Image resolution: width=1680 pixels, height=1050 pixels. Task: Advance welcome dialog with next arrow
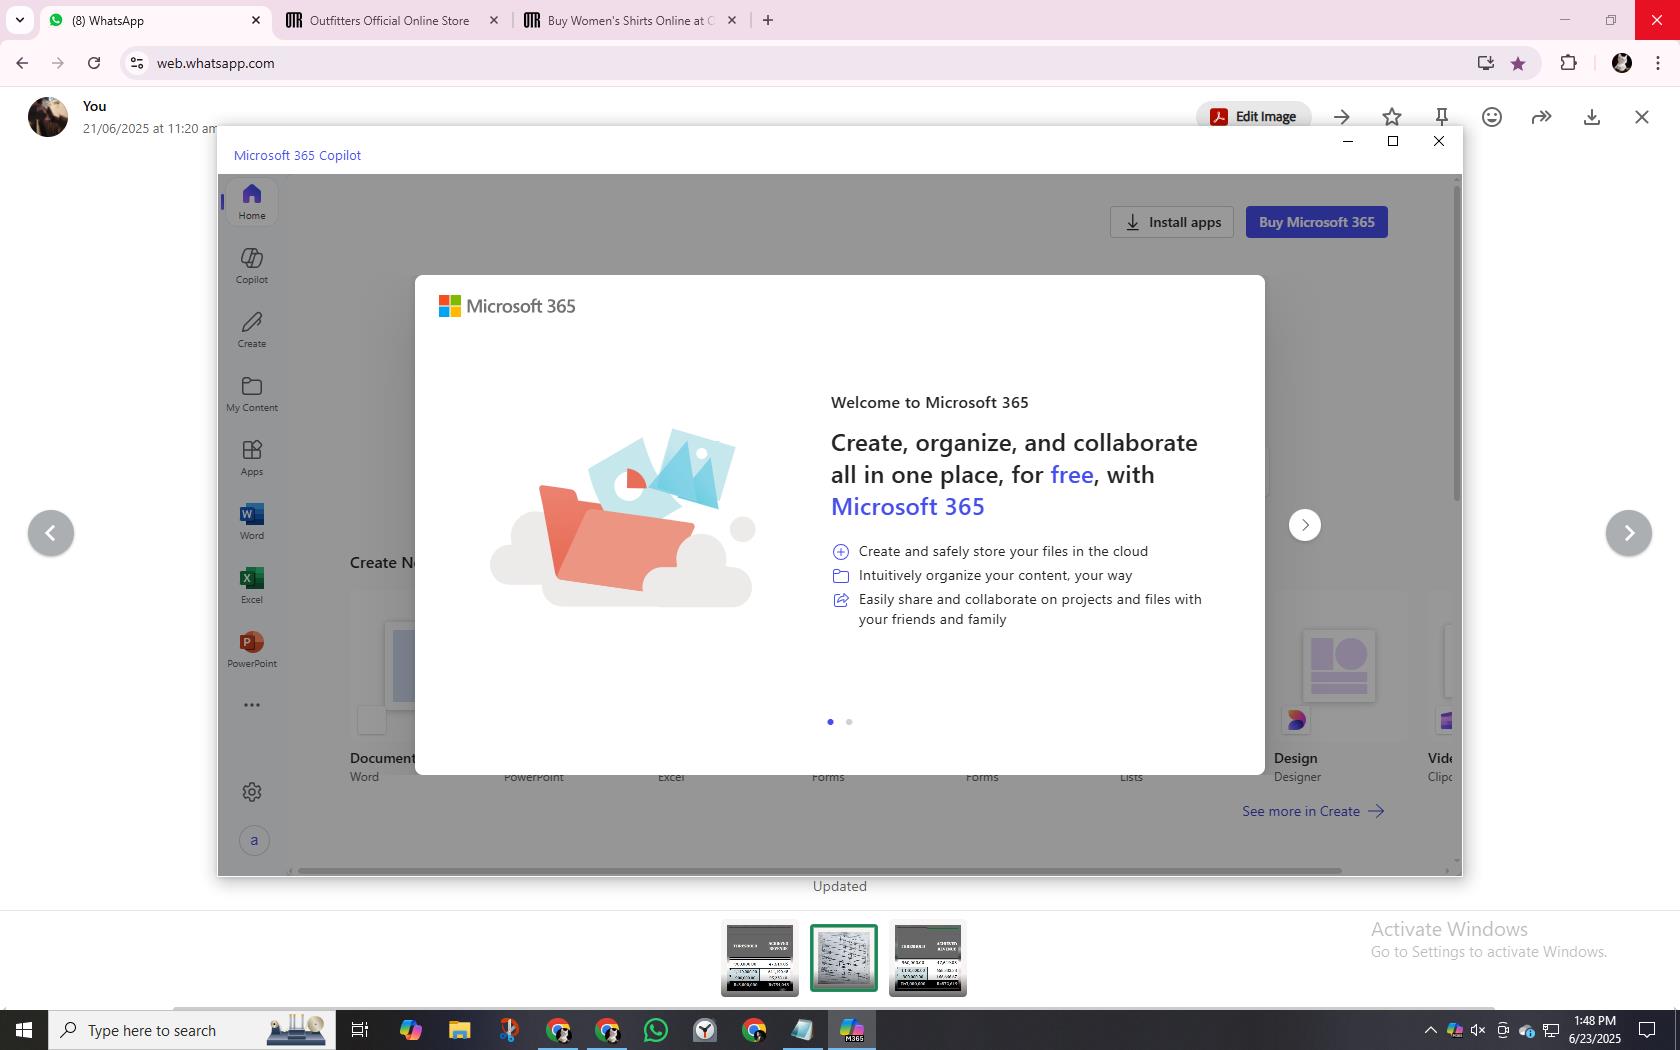pos(1304,525)
